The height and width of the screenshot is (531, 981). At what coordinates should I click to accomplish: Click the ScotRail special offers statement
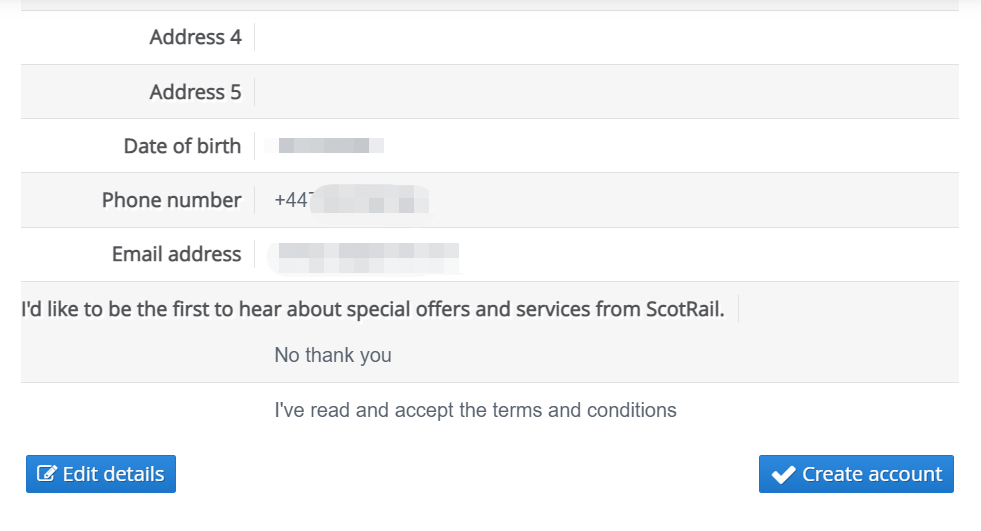tap(373, 309)
